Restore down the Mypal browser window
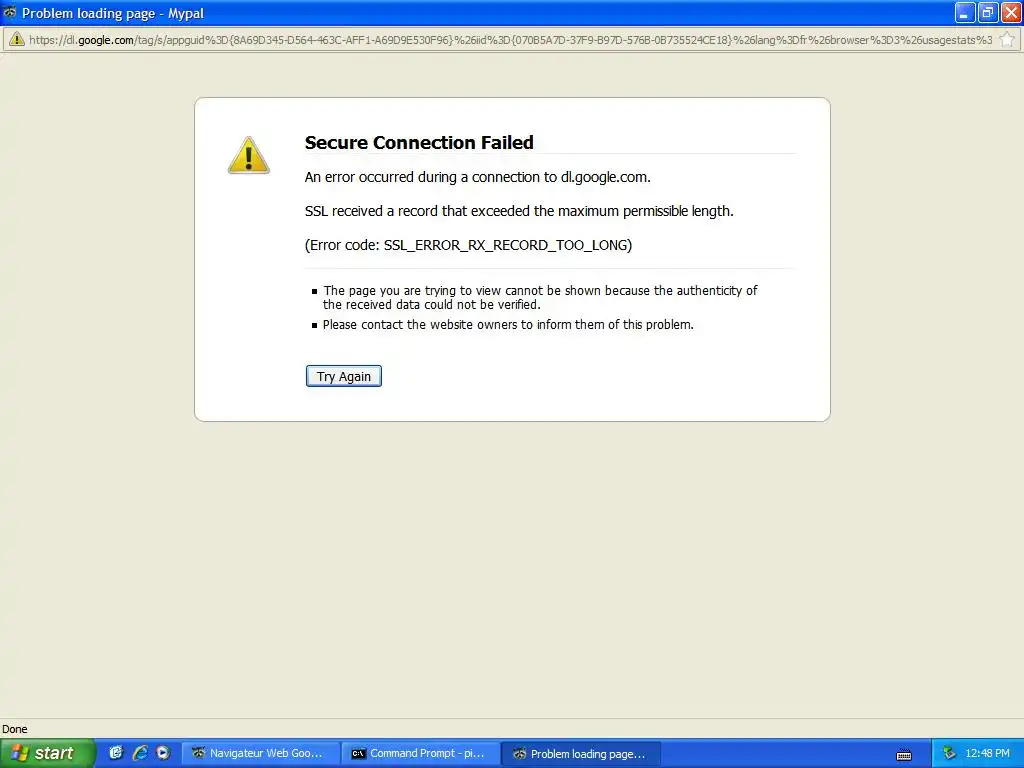Image resolution: width=1024 pixels, height=768 pixels. click(988, 12)
